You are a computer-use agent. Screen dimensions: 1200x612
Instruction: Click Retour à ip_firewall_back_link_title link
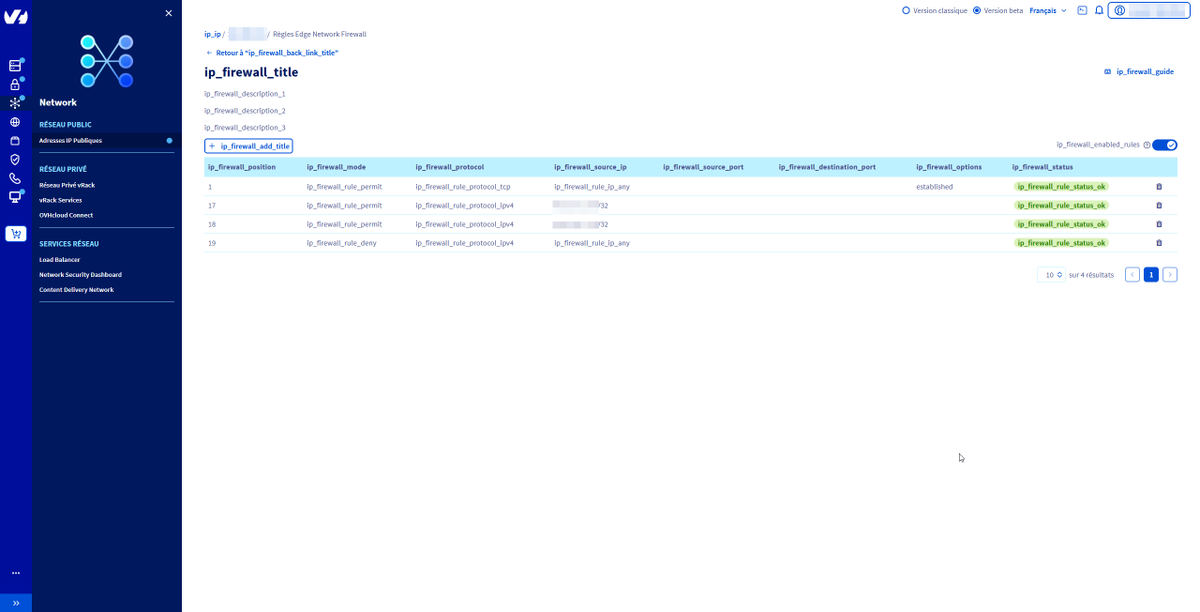(x=272, y=53)
